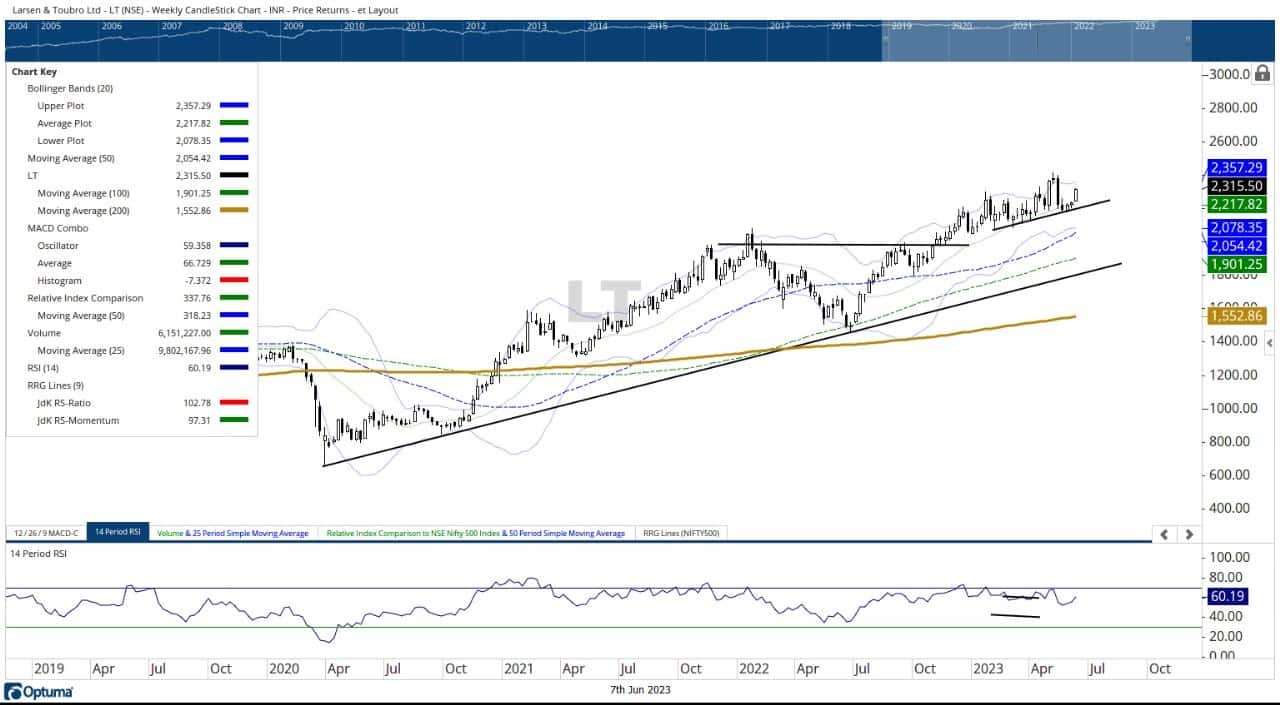The width and height of the screenshot is (1280, 705).
Task: Click the 2,315.50 last price label
Action: [x=1237, y=186]
